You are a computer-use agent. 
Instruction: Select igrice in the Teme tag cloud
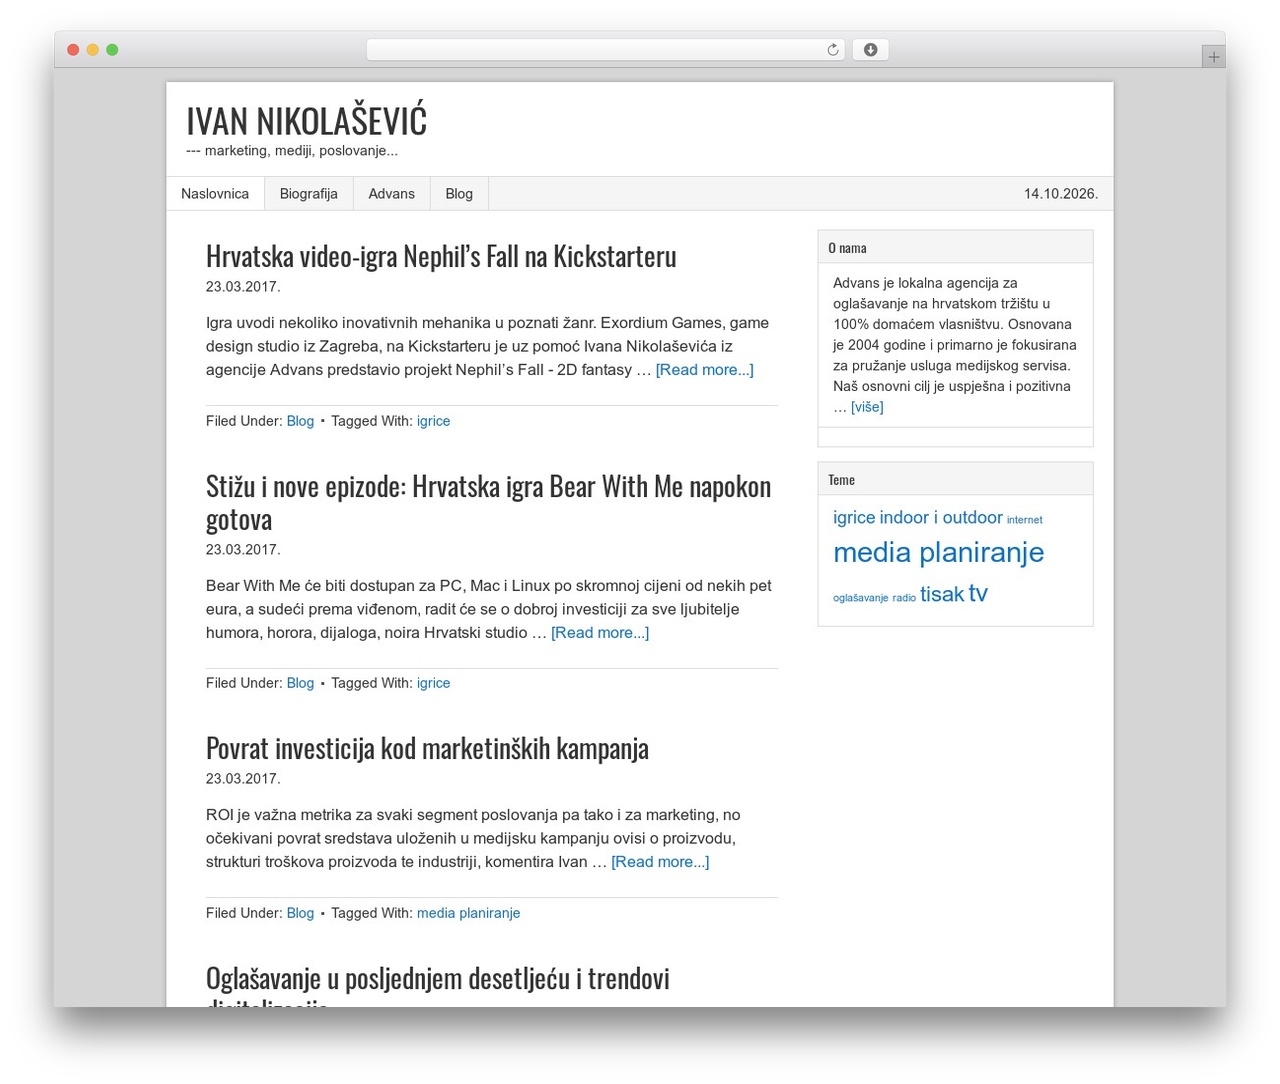(854, 518)
